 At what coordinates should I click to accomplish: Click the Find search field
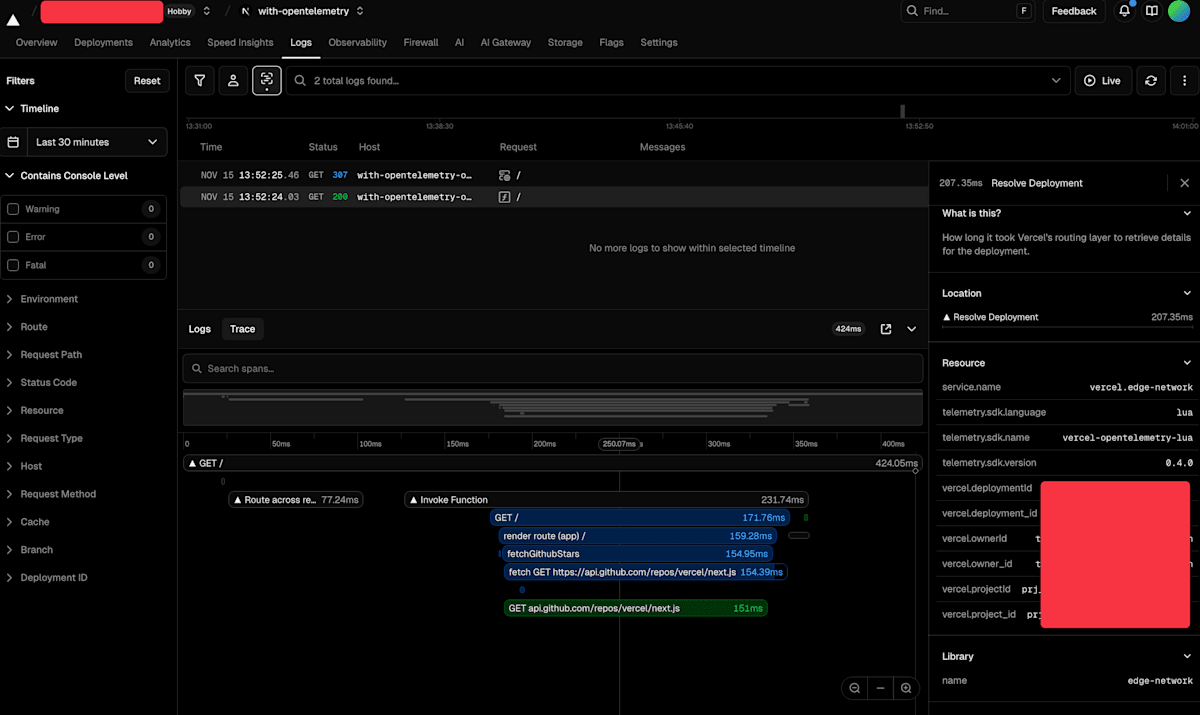coord(969,11)
